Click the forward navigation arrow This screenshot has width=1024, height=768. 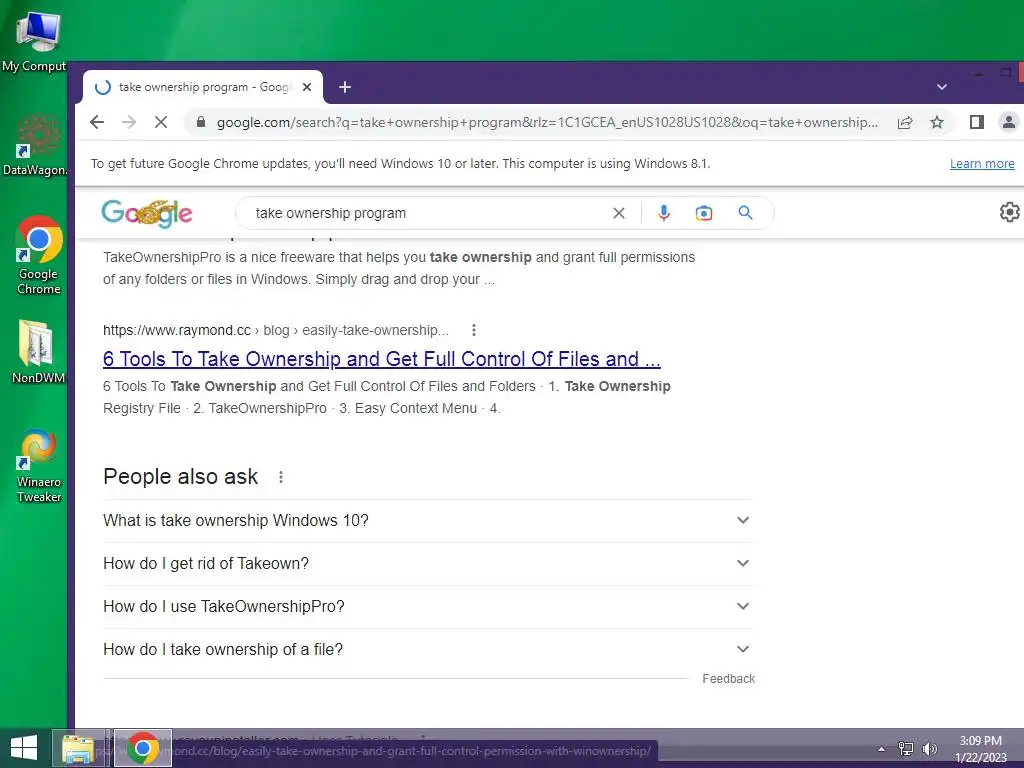pos(129,122)
